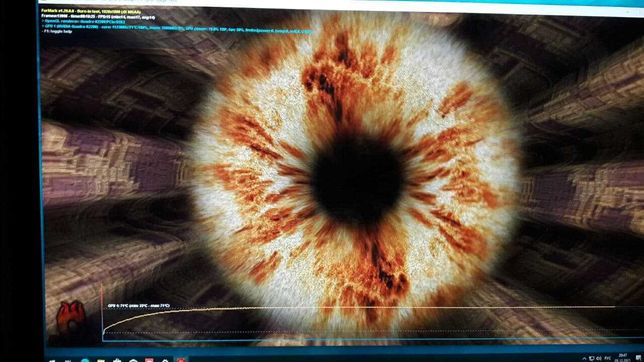
Task: Open the Windows Start menu button
Action: coord(52,360)
